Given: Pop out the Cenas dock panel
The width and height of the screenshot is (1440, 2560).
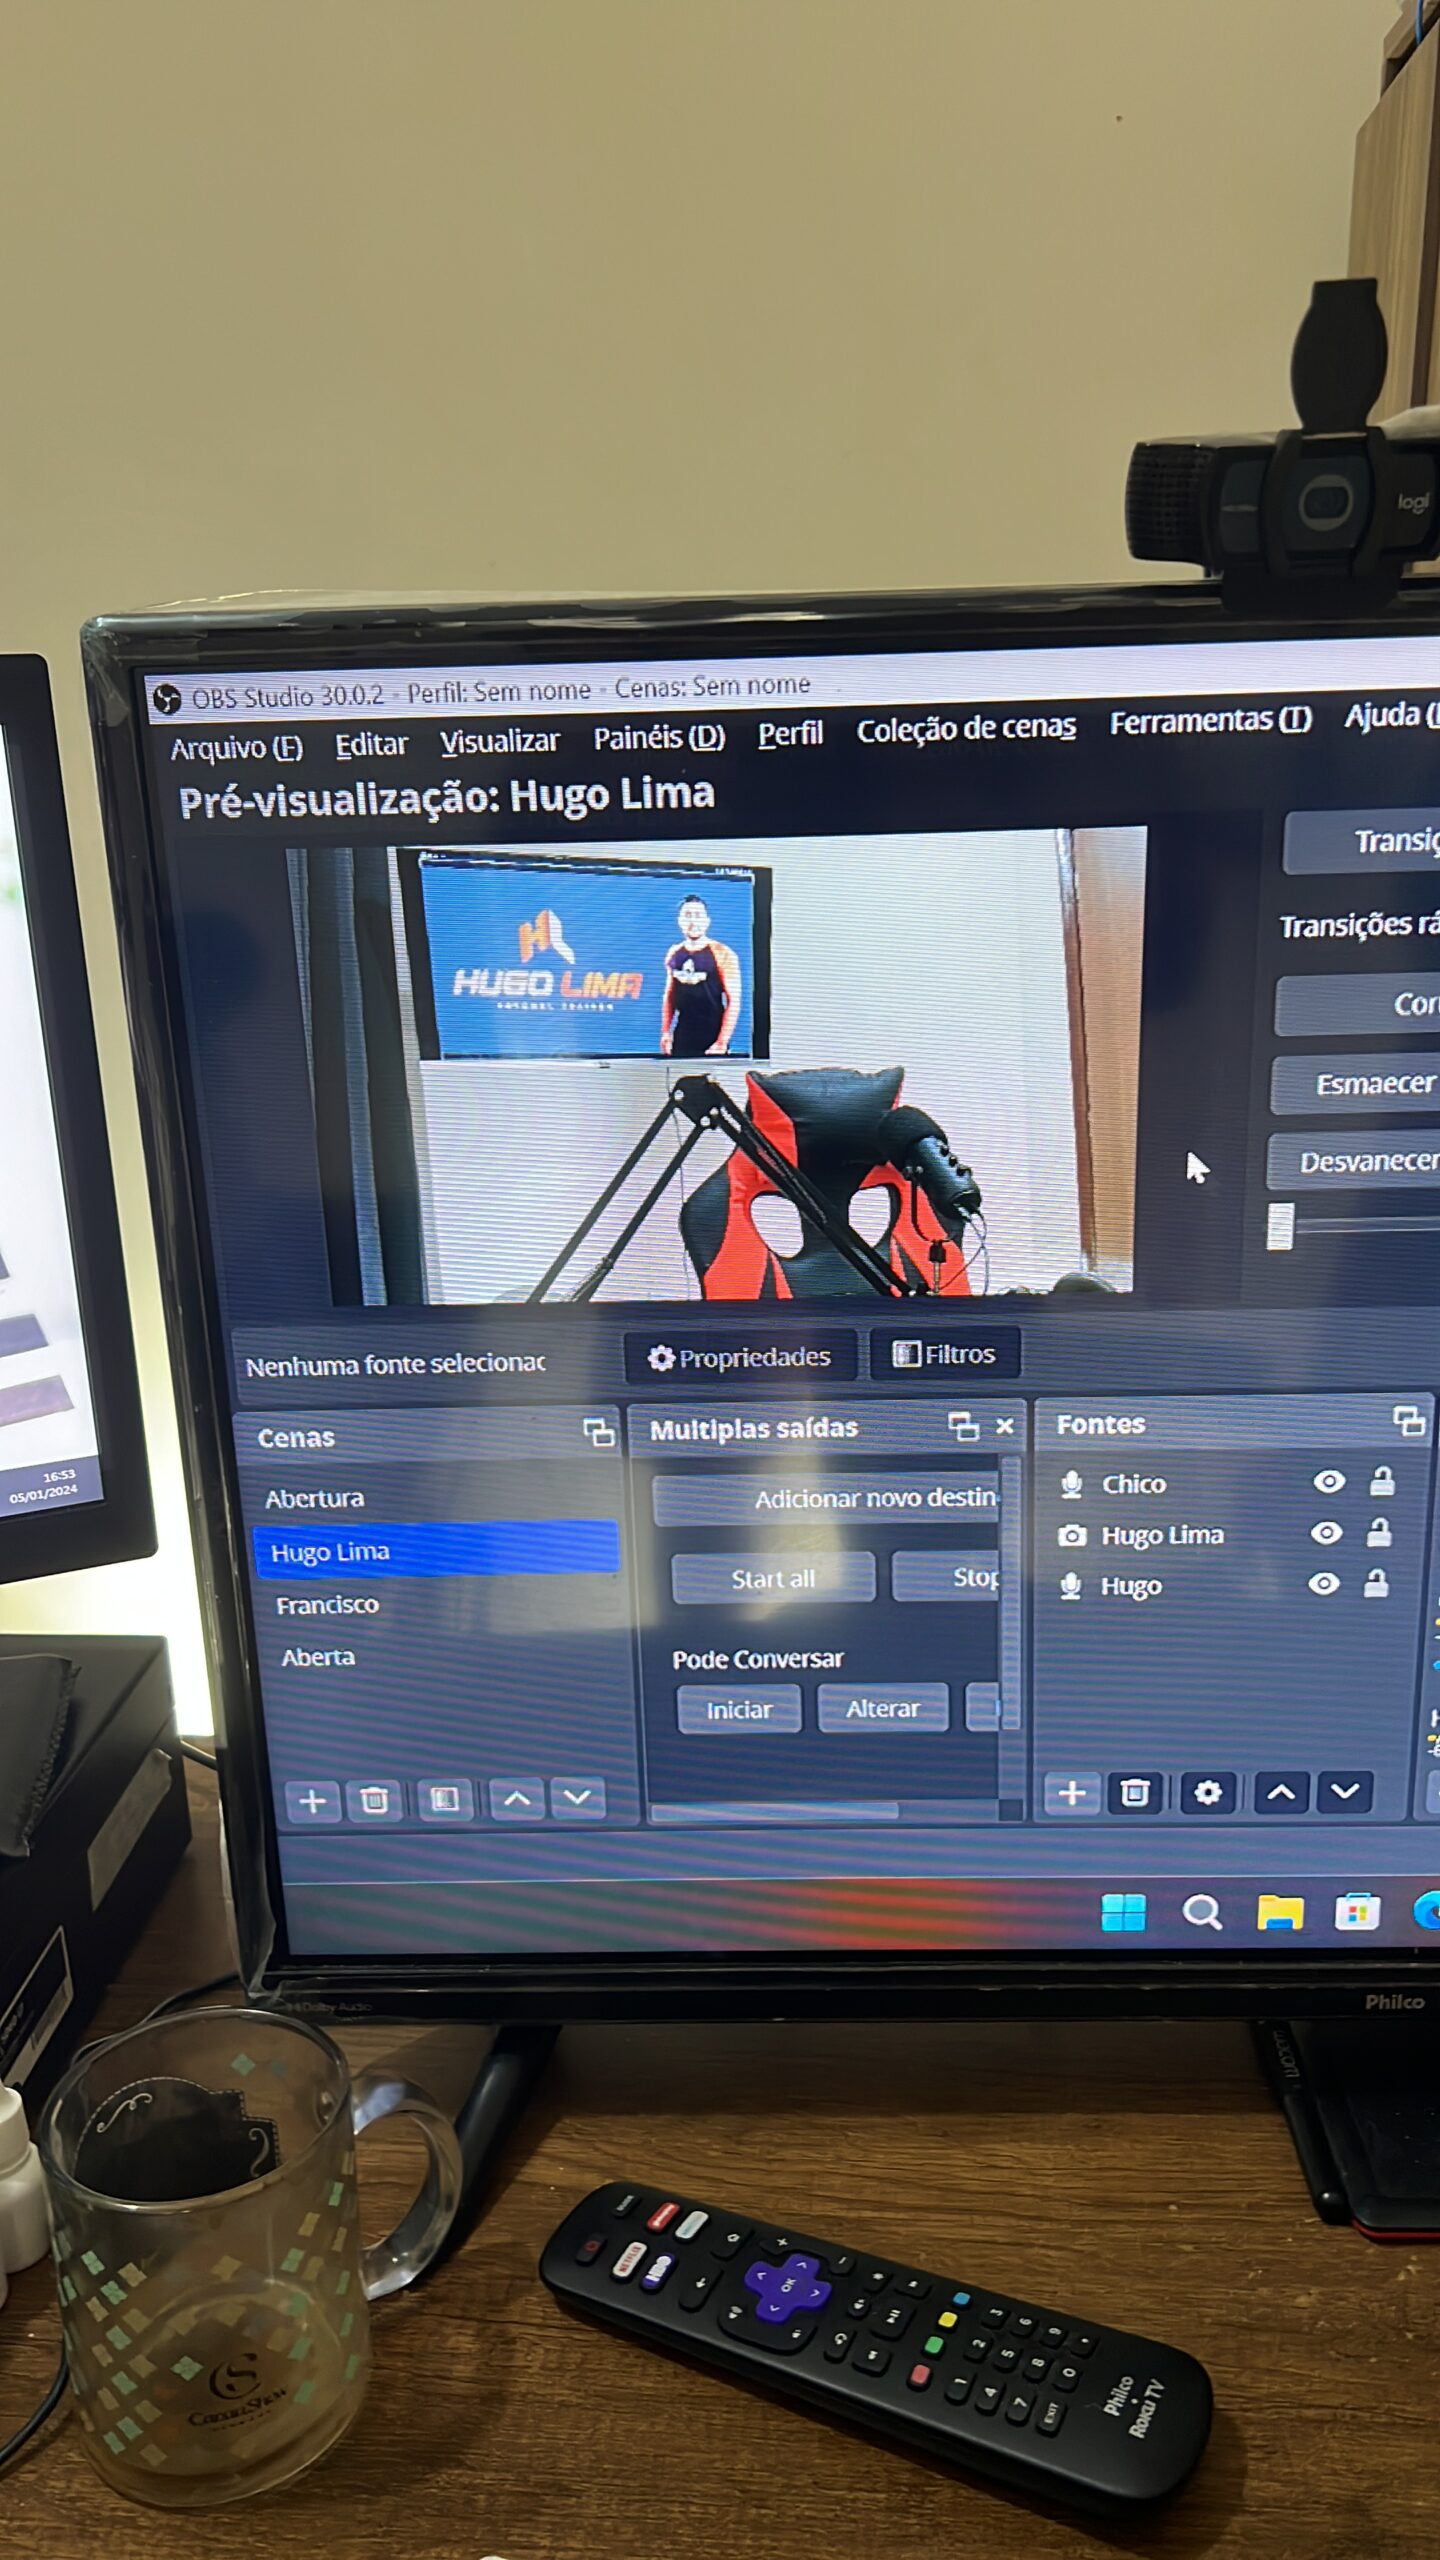Looking at the screenshot, I should [598, 1433].
